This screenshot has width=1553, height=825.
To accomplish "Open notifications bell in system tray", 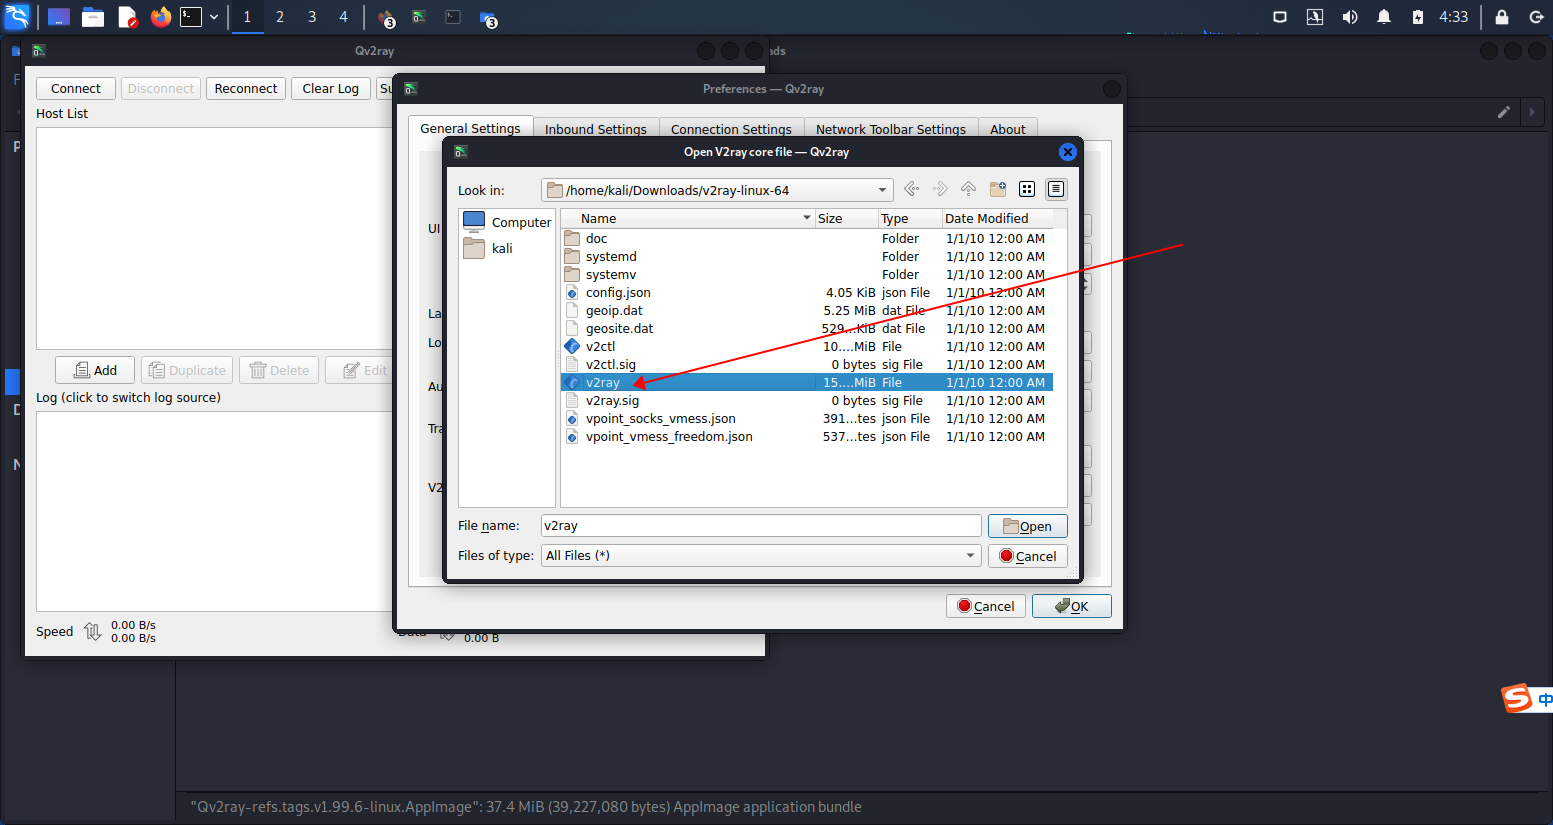I will pos(1384,17).
